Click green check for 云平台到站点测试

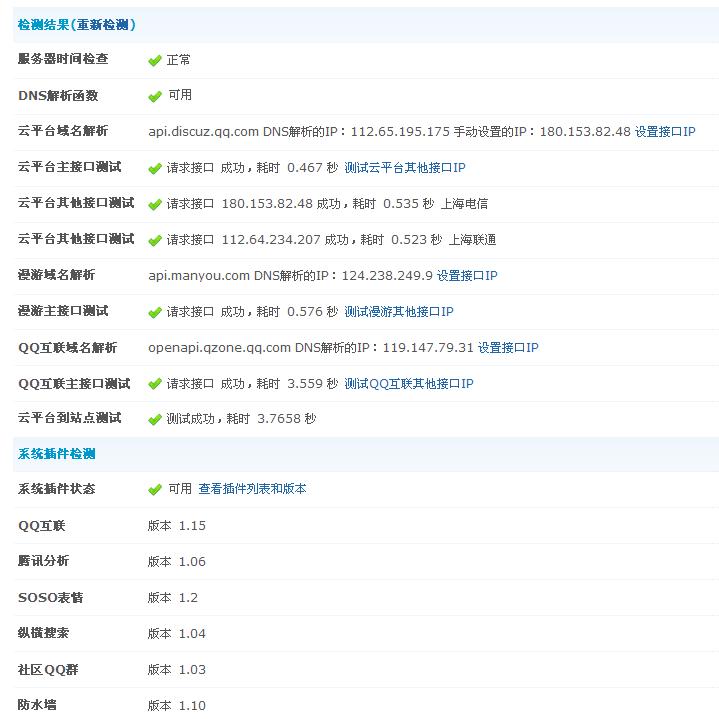pyautogui.click(x=155, y=420)
